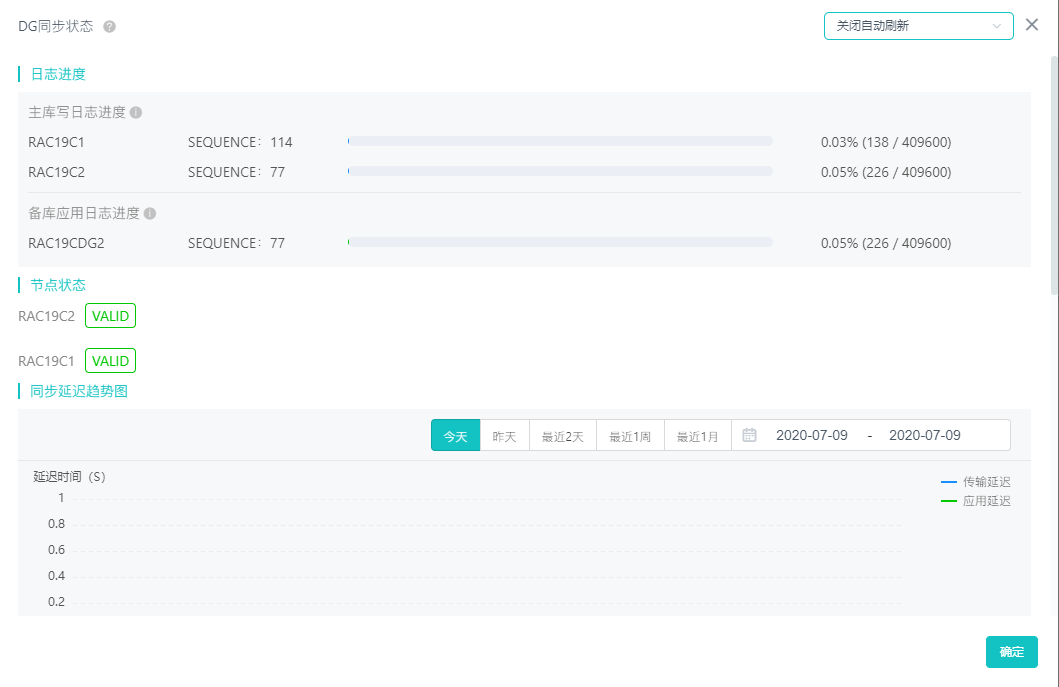
Task: Click the 同步延迟趋势图 section heading
Action: [x=79, y=391]
